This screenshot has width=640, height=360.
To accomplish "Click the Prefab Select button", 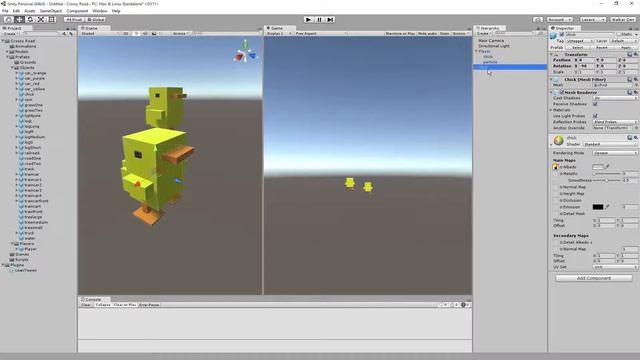I will (x=578, y=47).
